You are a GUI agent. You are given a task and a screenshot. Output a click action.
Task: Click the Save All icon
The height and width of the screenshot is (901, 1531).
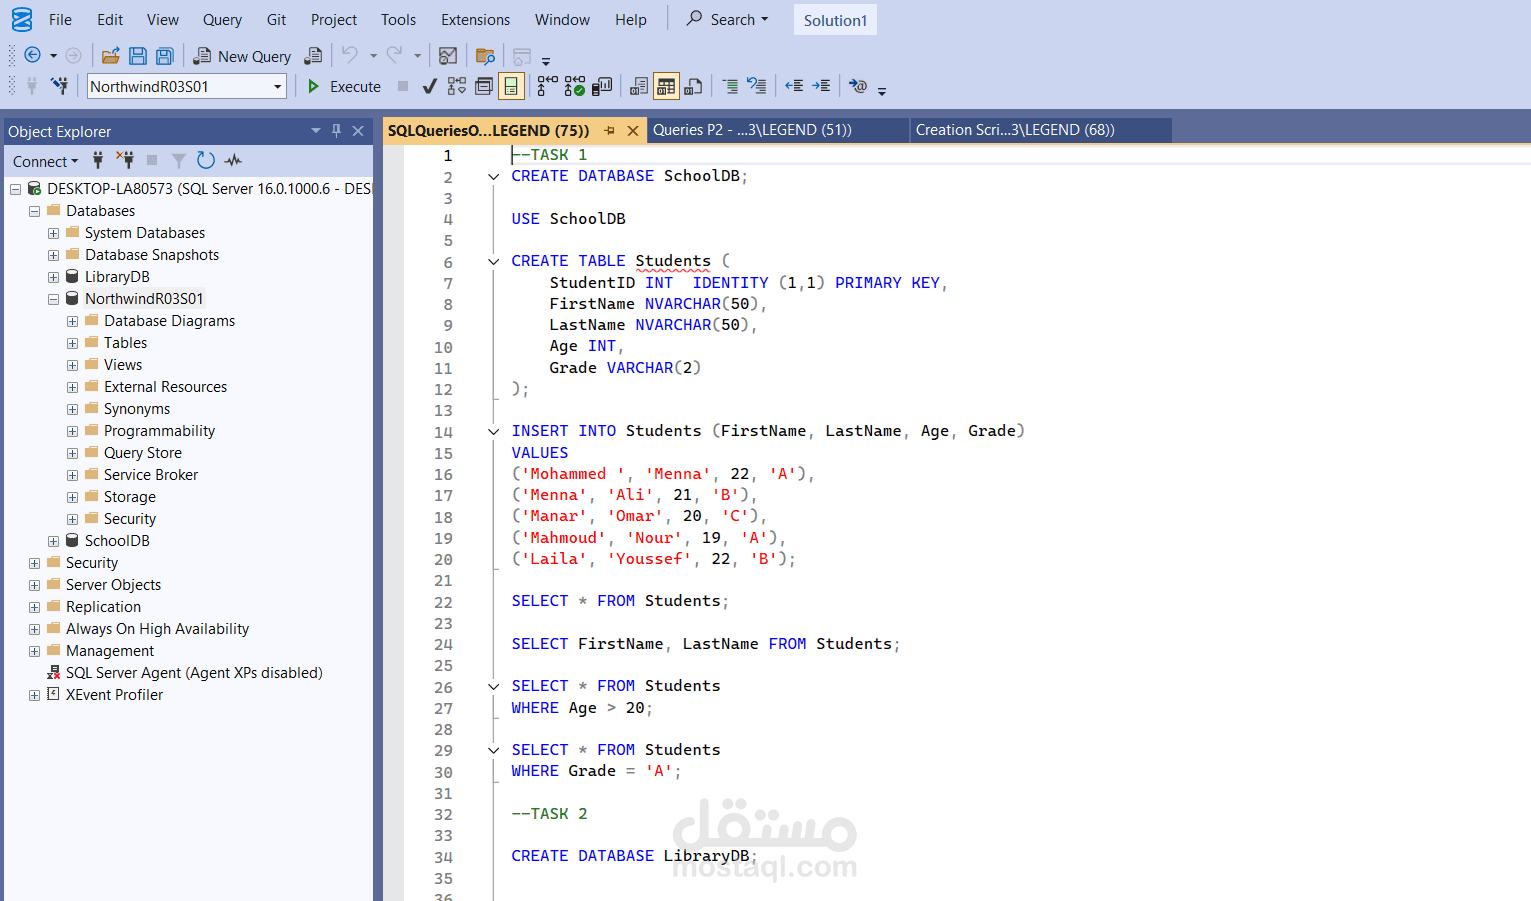tap(165, 56)
